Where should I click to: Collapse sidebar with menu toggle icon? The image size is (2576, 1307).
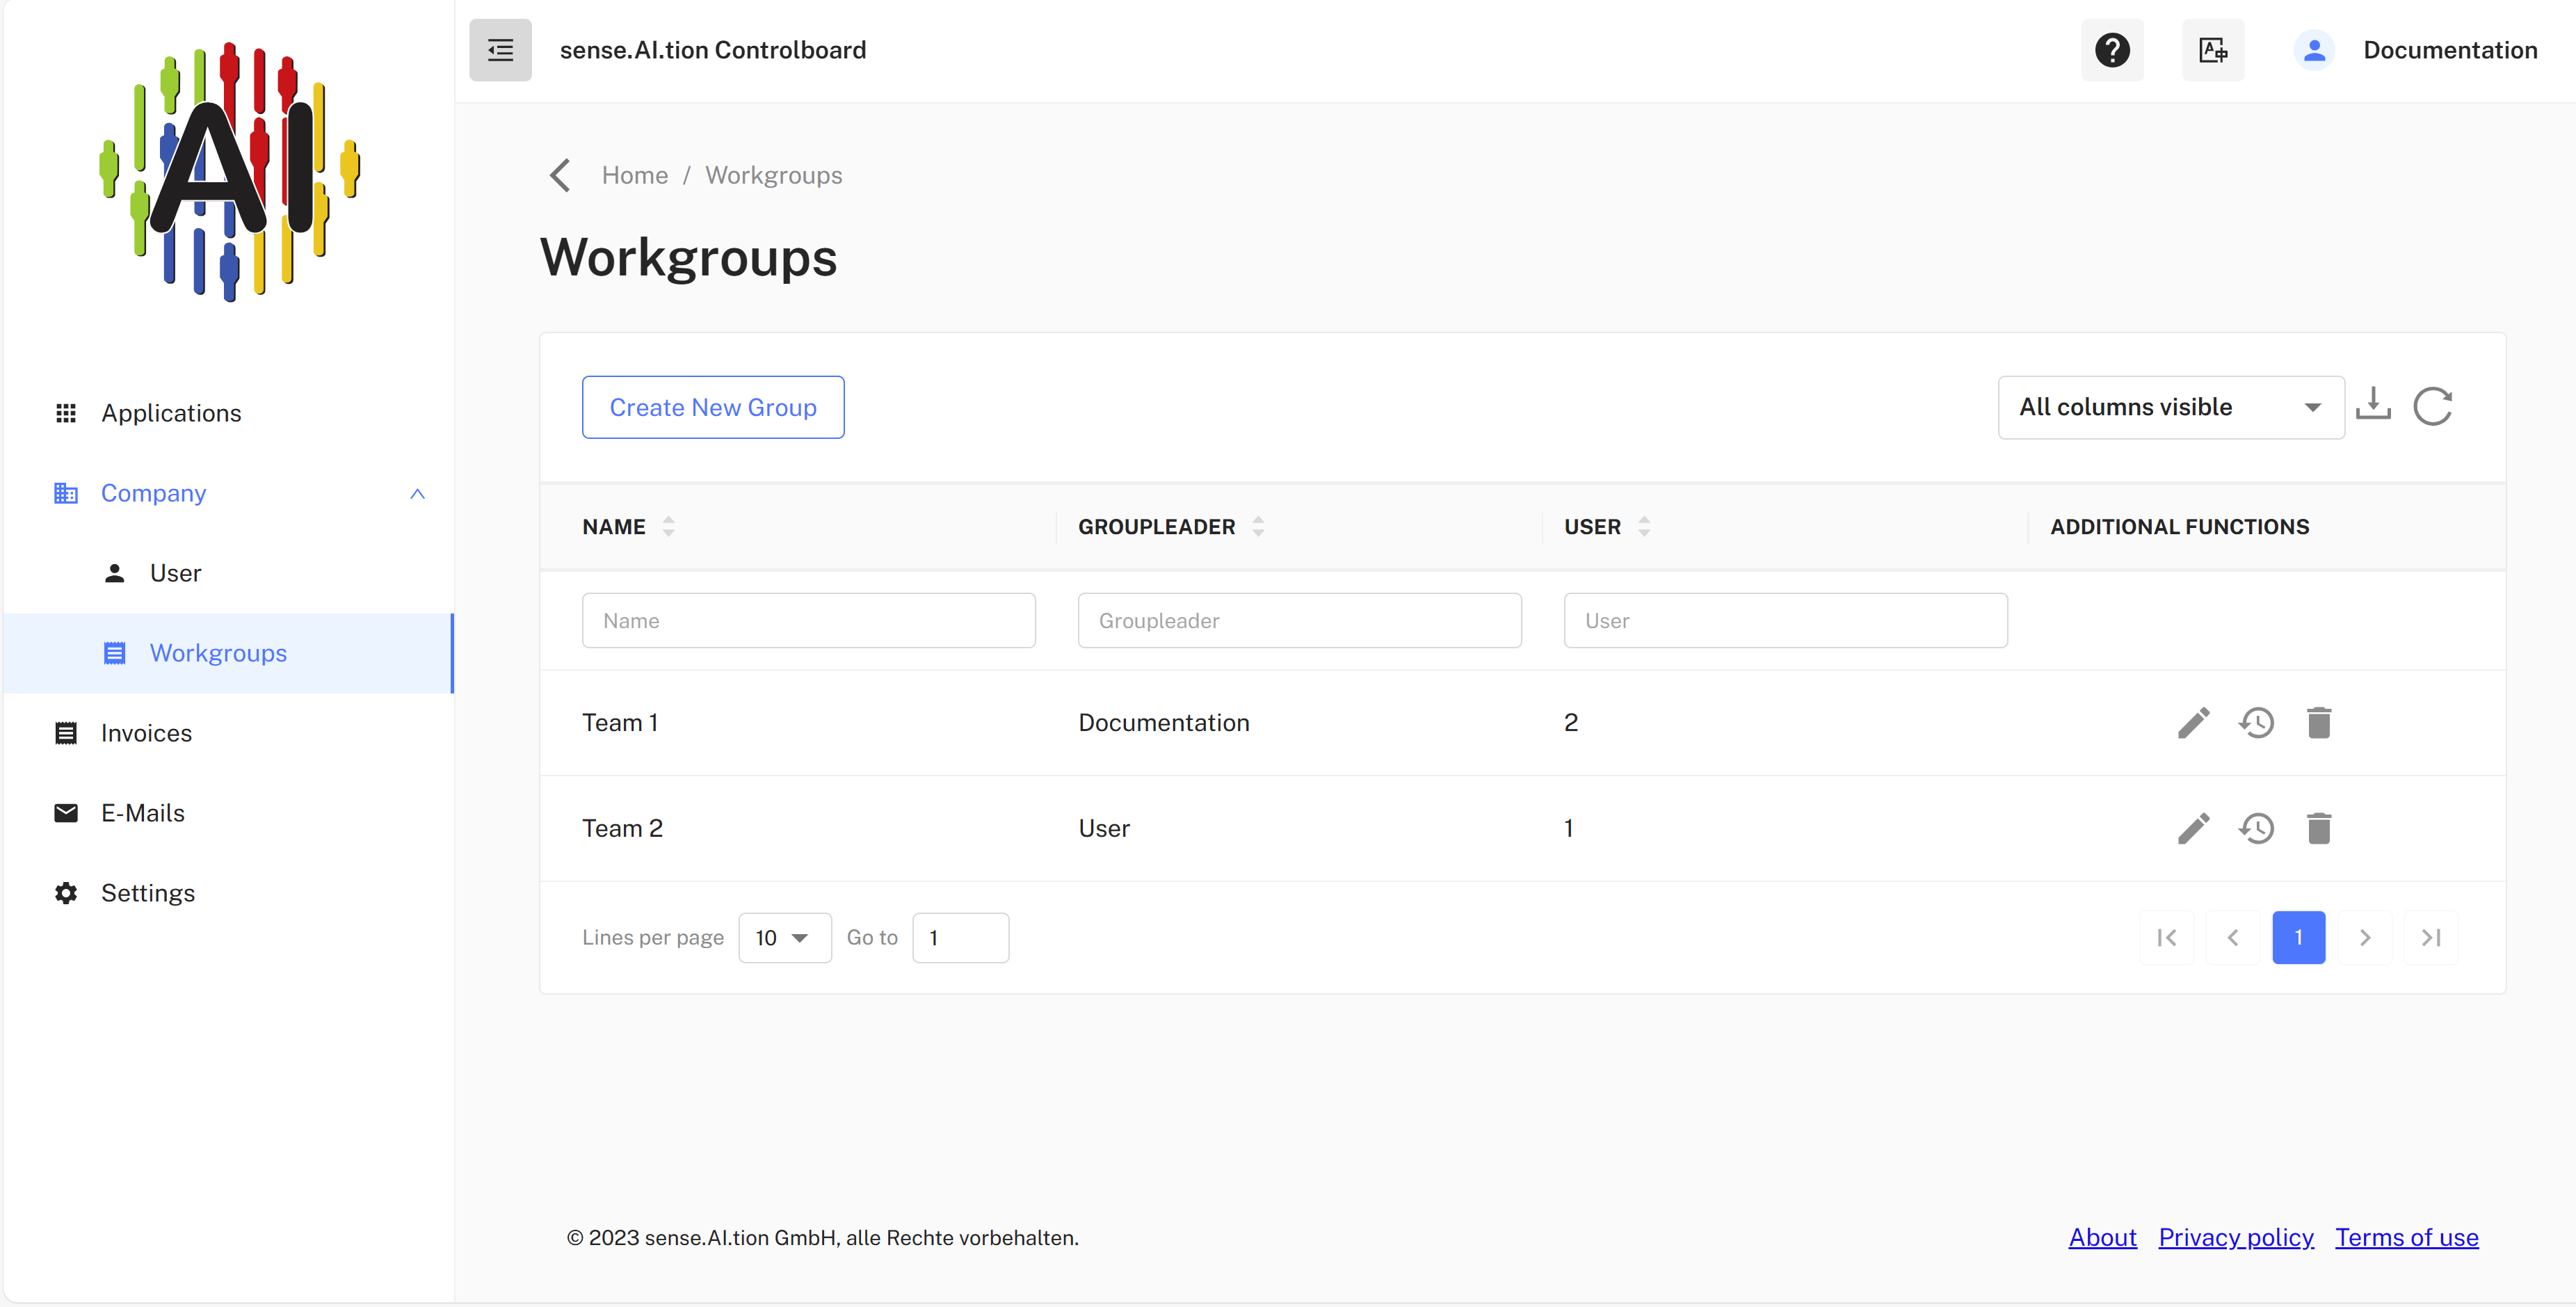point(500,50)
